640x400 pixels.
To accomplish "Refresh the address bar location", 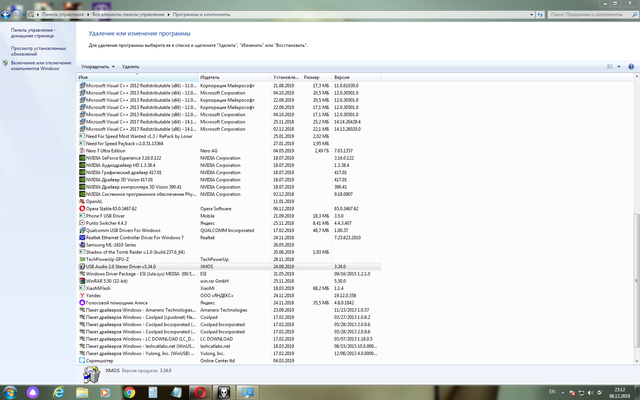I will tap(540, 14).
